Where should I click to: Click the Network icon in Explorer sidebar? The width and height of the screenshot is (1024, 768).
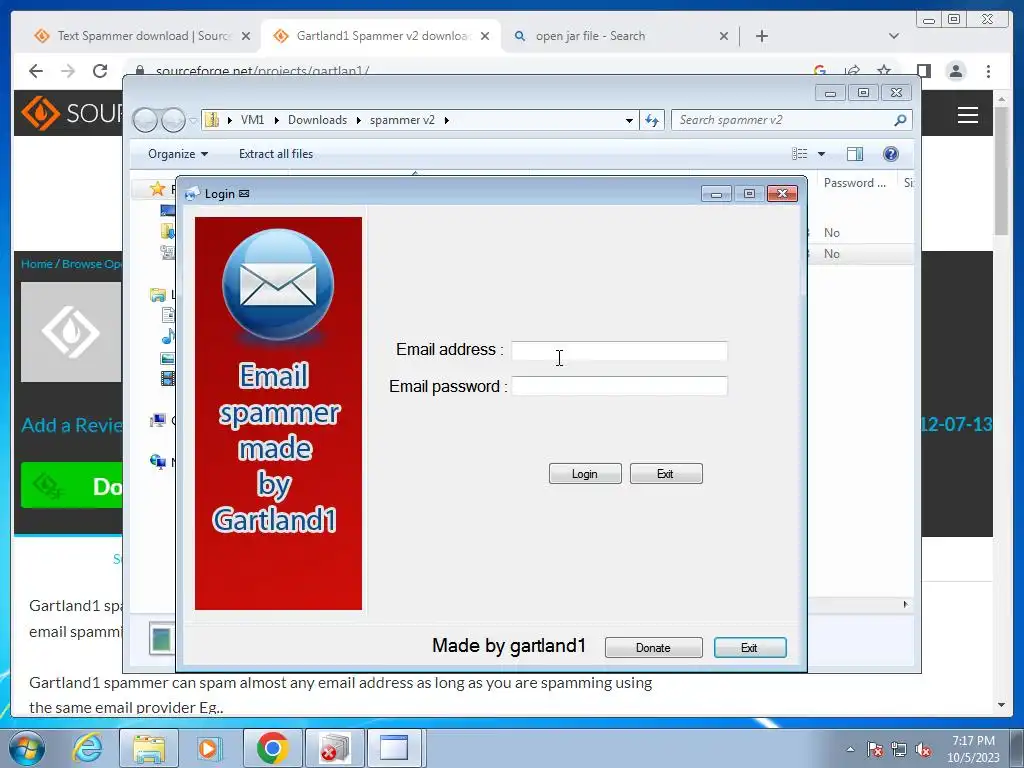pyautogui.click(x=157, y=462)
